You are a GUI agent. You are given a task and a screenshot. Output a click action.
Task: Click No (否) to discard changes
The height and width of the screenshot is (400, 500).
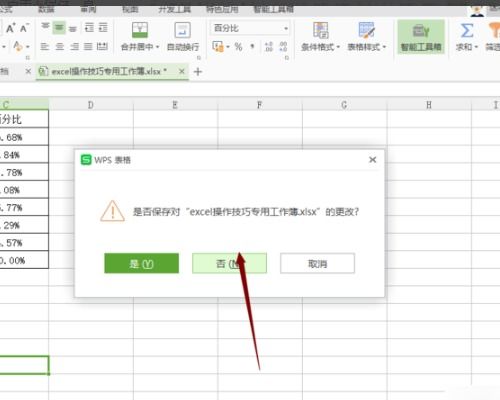[229, 263]
